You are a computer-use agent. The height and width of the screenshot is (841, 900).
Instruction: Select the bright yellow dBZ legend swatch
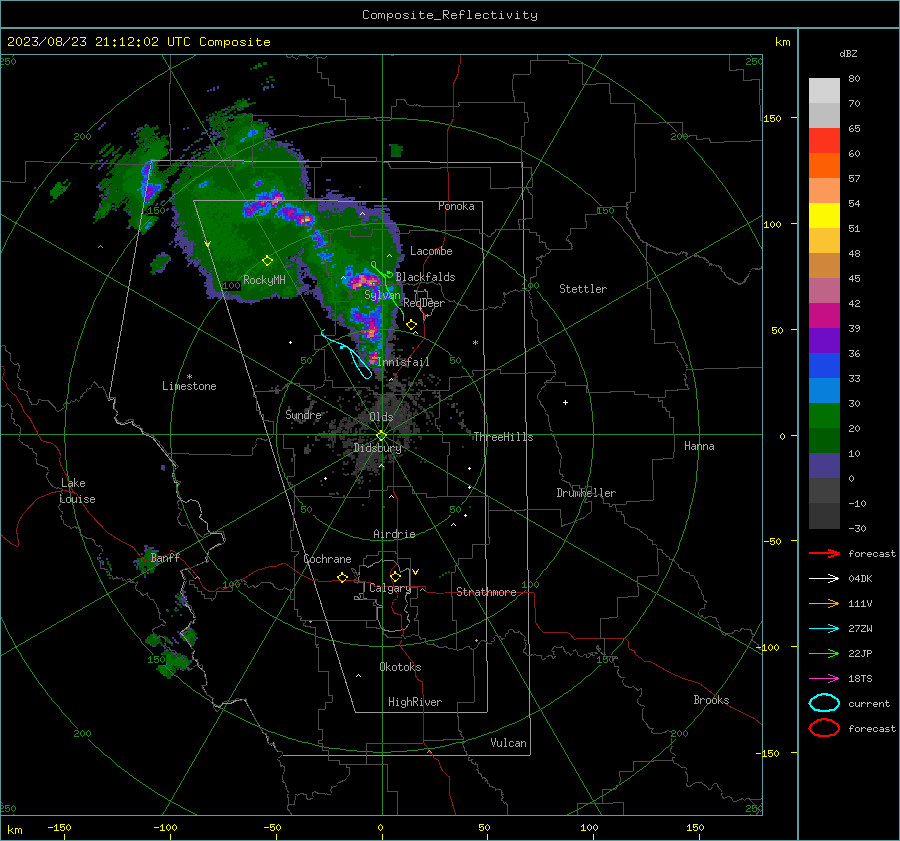[x=824, y=216]
